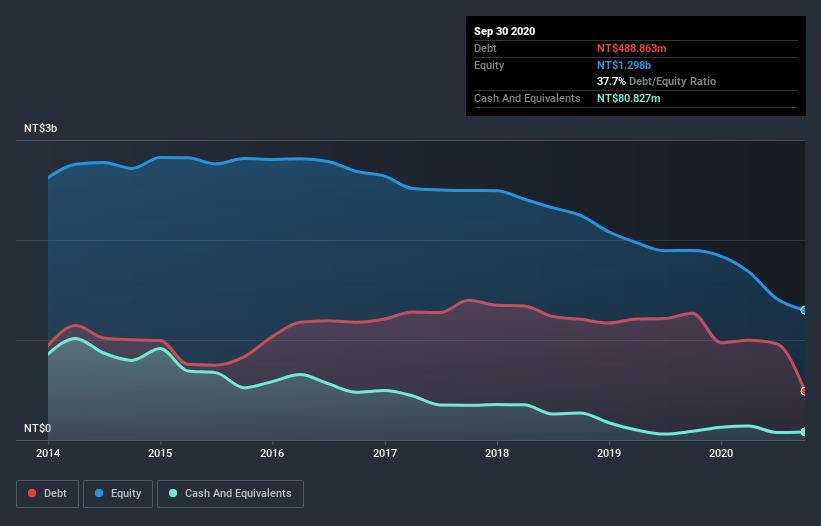The height and width of the screenshot is (526, 821).
Task: Click the 2017 x-axis label
Action: (x=385, y=453)
